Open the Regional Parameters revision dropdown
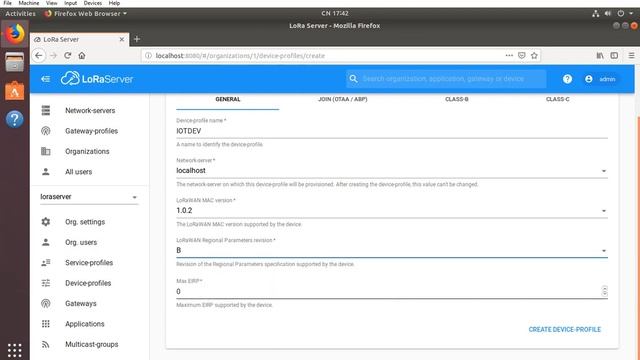This screenshot has height=360, width=640. [391, 250]
